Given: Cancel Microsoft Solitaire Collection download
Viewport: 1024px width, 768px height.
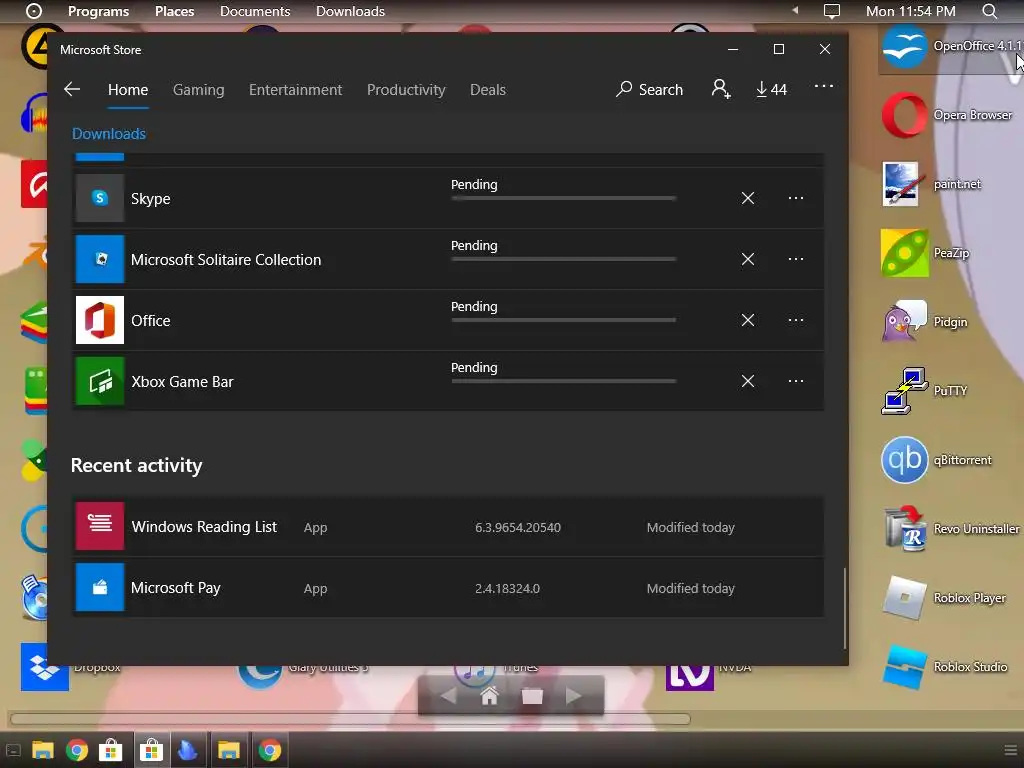Looking at the screenshot, I should tap(748, 259).
